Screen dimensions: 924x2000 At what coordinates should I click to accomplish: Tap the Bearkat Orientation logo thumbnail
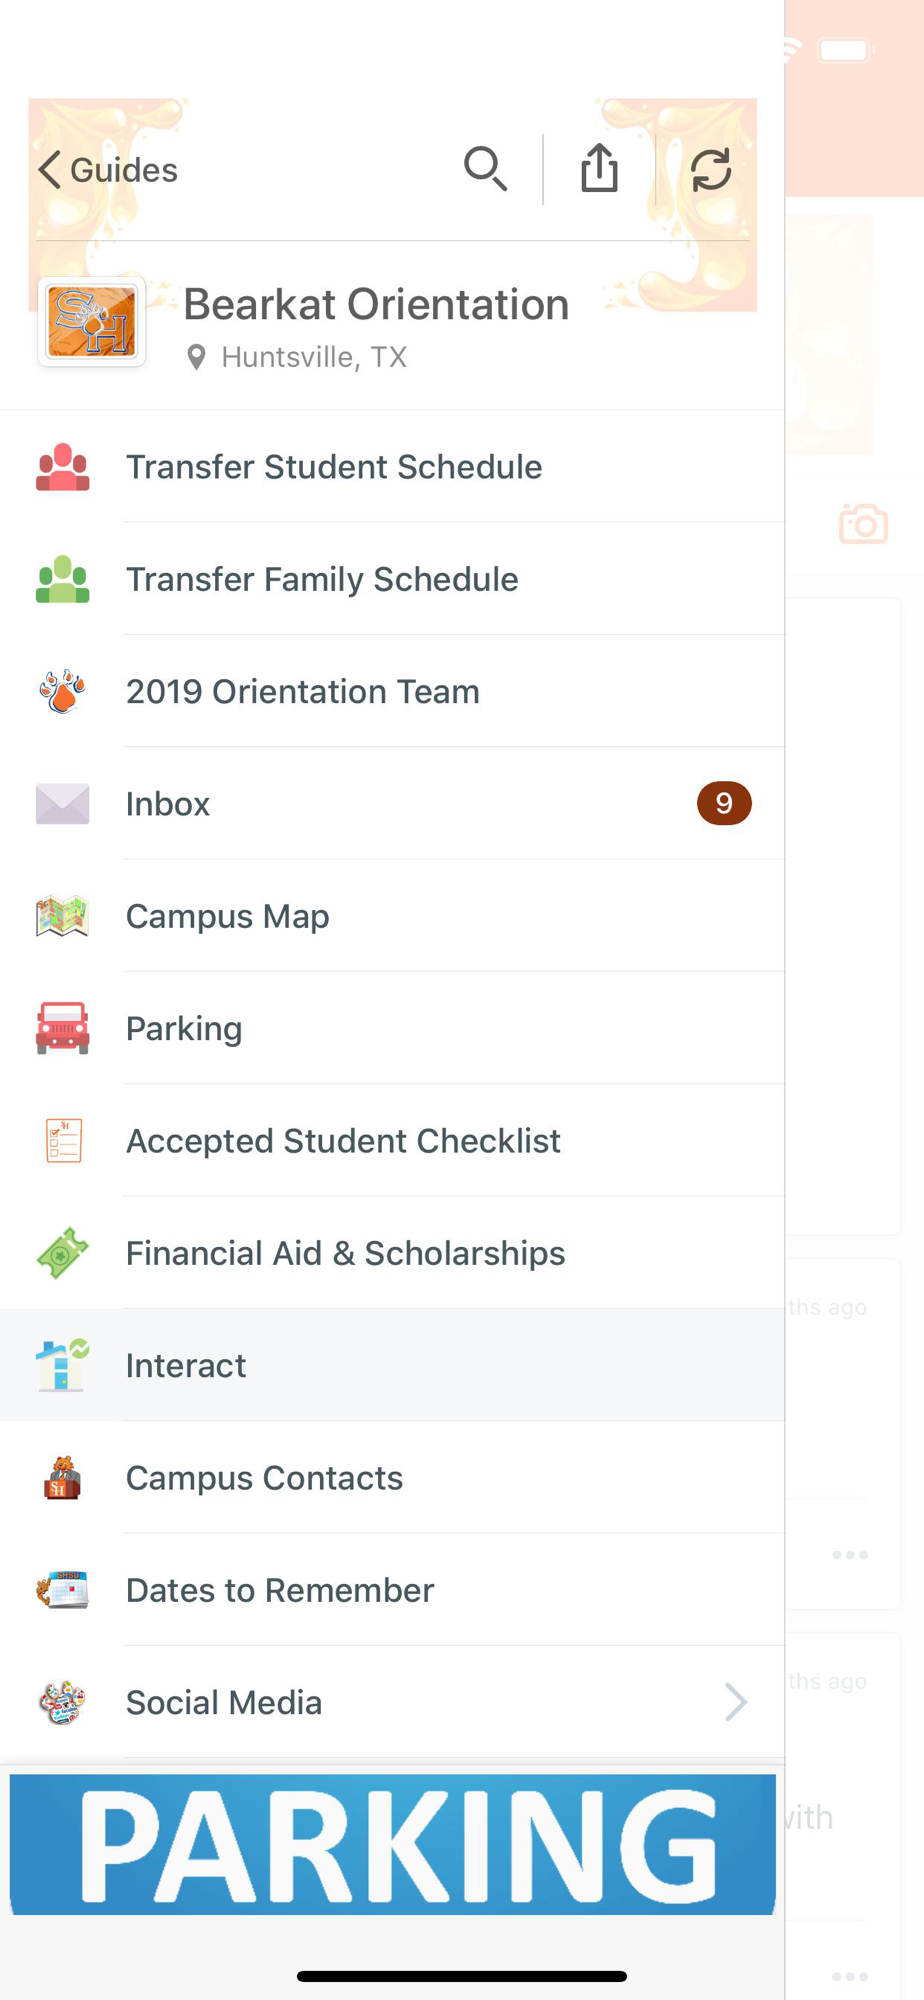[x=92, y=321]
